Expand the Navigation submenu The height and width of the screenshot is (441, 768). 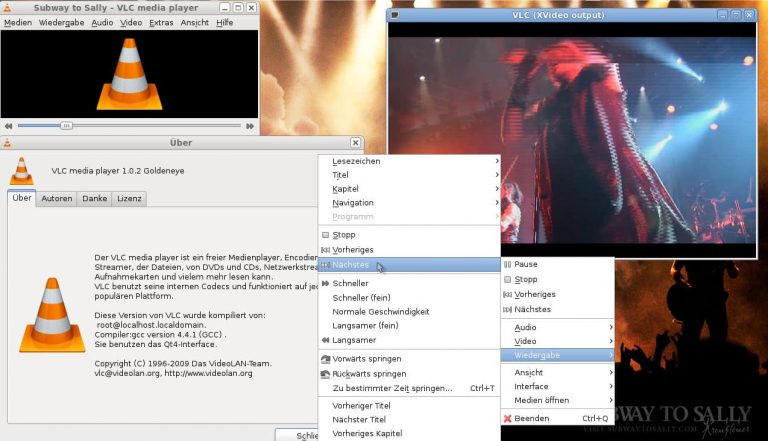click(352, 203)
